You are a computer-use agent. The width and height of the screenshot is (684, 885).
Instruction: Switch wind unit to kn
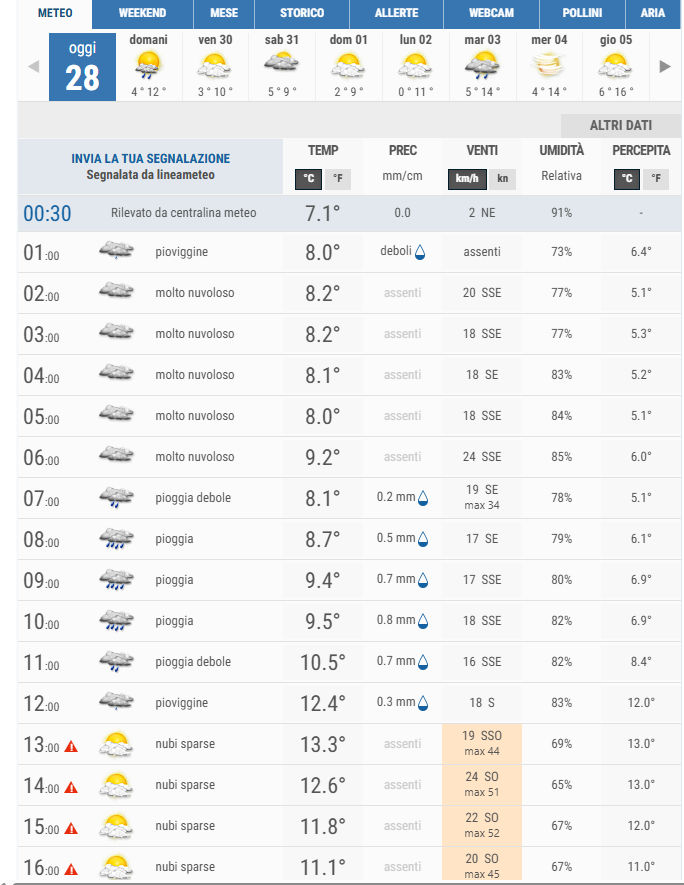pyautogui.click(x=502, y=179)
